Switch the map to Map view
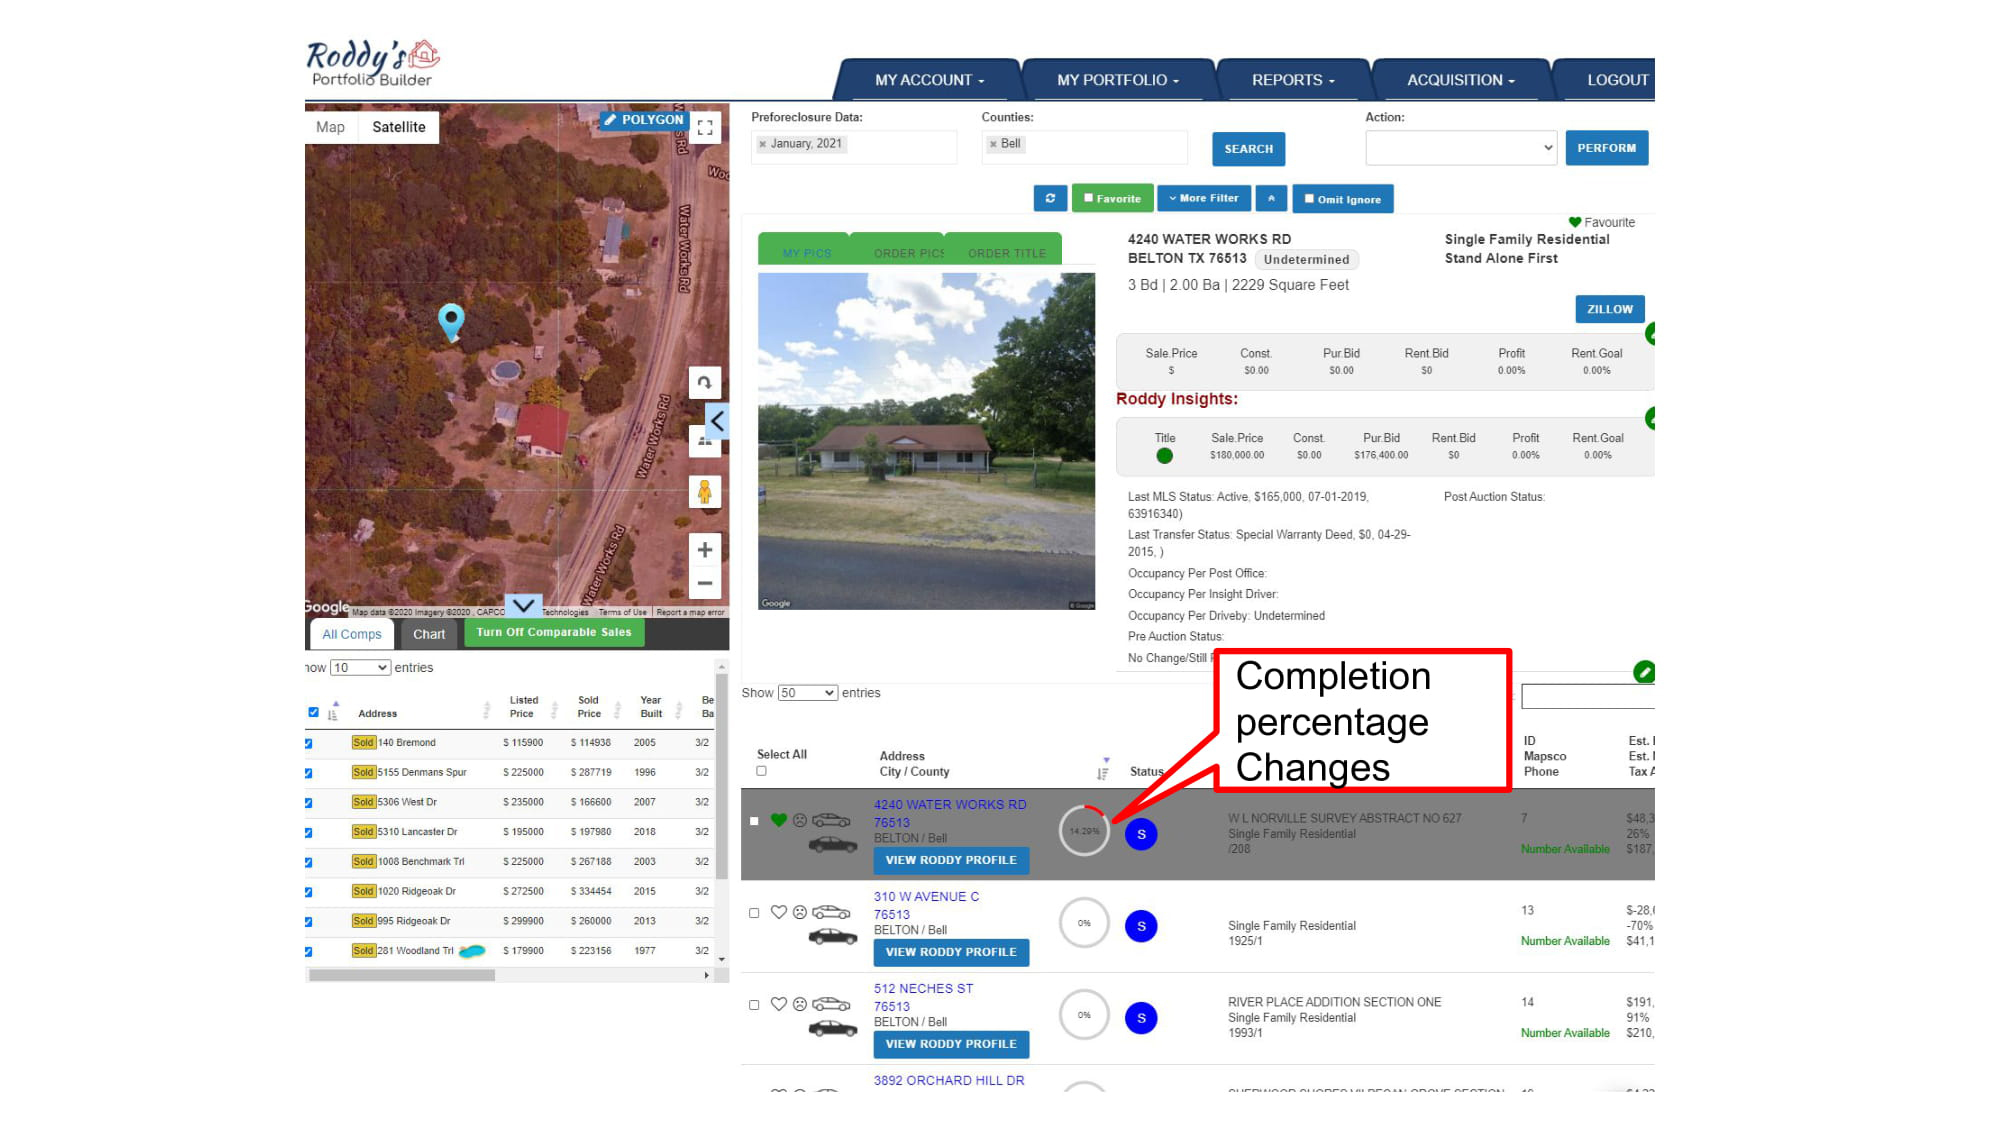This screenshot has height=1125, width=2000. [x=330, y=127]
